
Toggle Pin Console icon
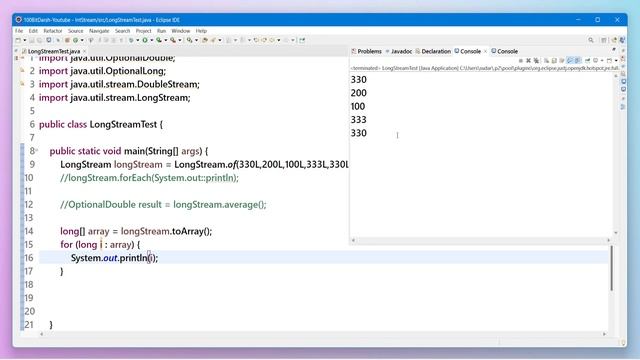point(587,60)
